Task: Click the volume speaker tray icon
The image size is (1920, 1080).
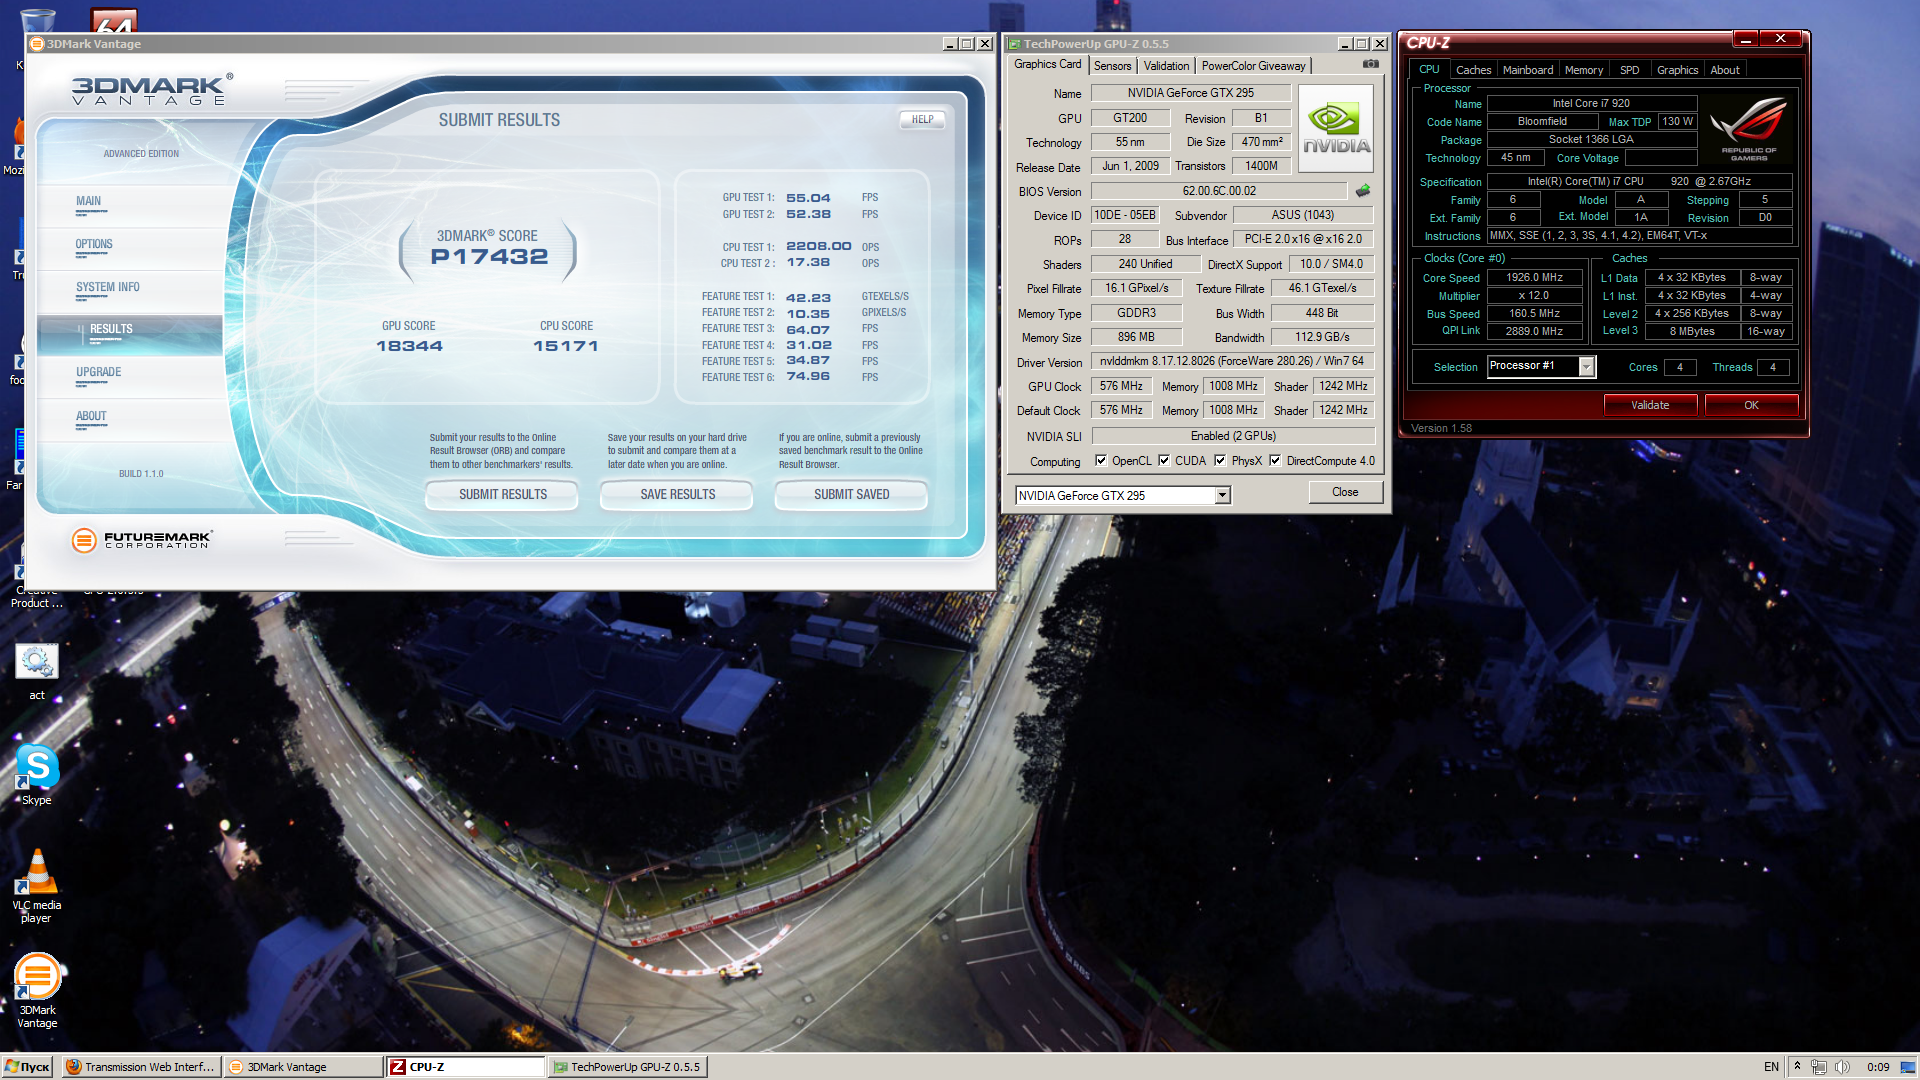Action: point(1842,1067)
